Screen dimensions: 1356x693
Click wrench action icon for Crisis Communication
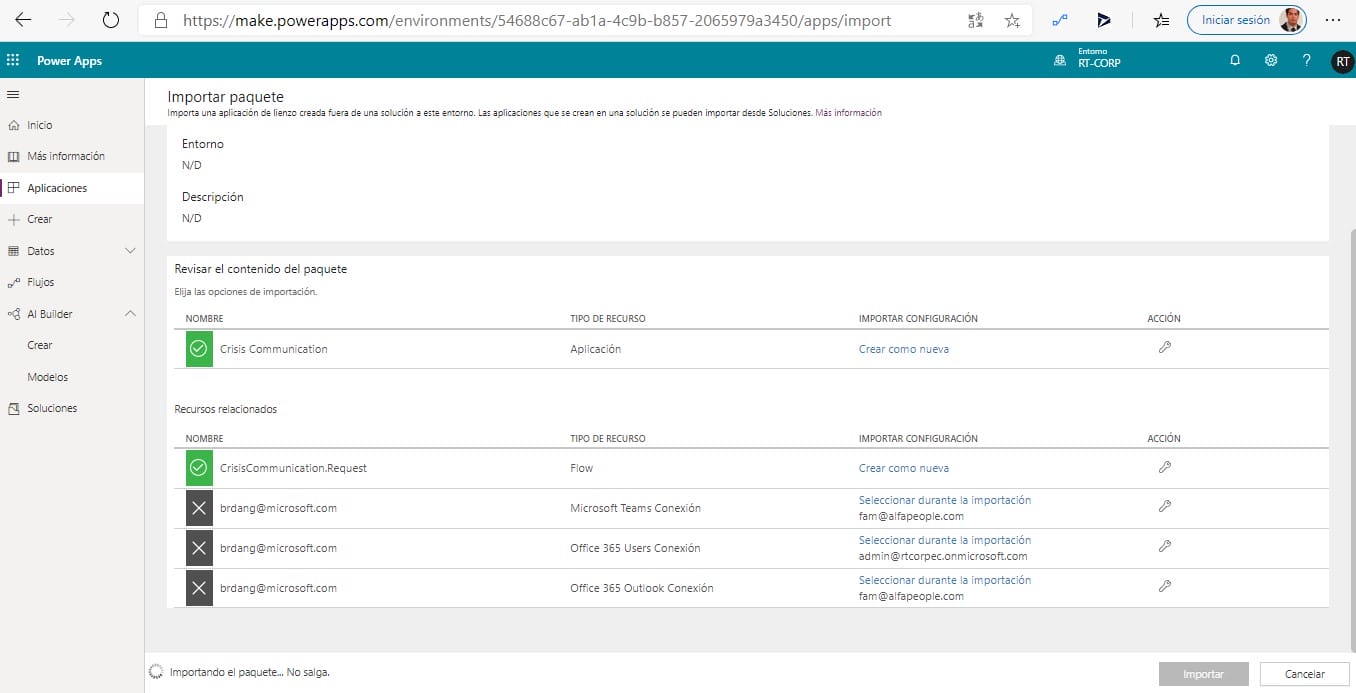(1164, 348)
